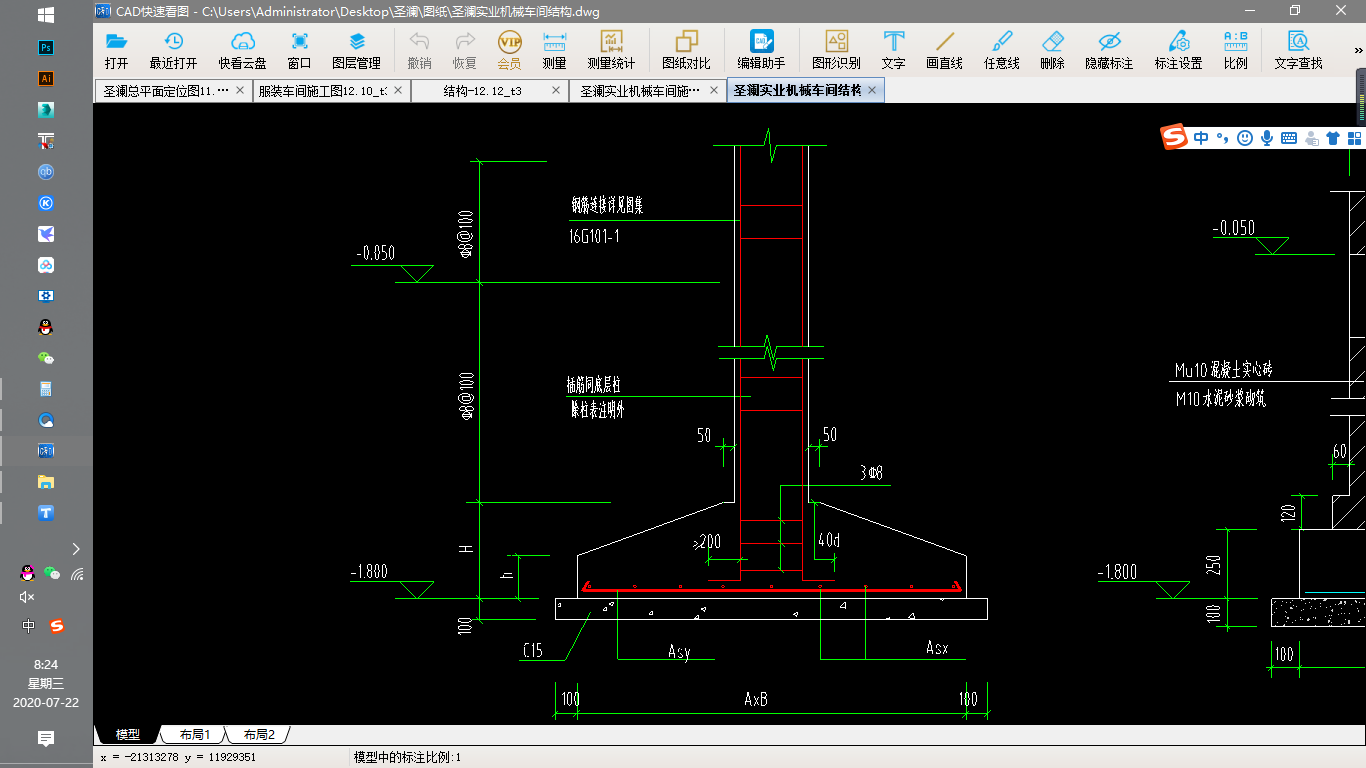1366x768 pixels.
Task: Switch to the 模型 model tab
Action: click(127, 735)
